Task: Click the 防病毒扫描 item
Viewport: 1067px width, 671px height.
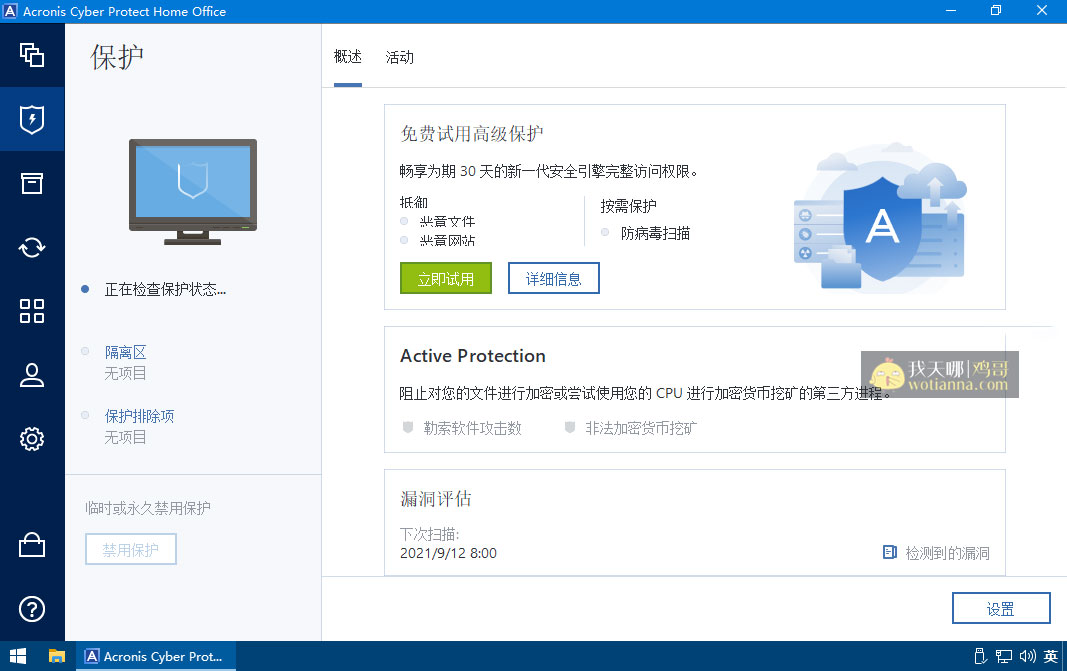Action: (x=655, y=233)
